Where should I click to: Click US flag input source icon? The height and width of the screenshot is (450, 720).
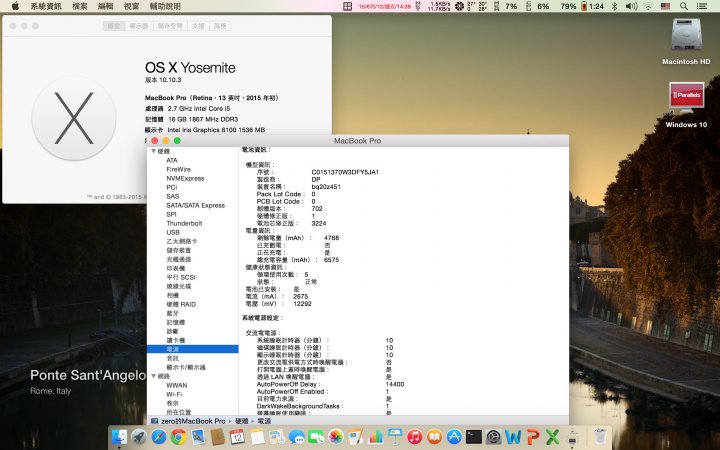(x=665, y=6)
